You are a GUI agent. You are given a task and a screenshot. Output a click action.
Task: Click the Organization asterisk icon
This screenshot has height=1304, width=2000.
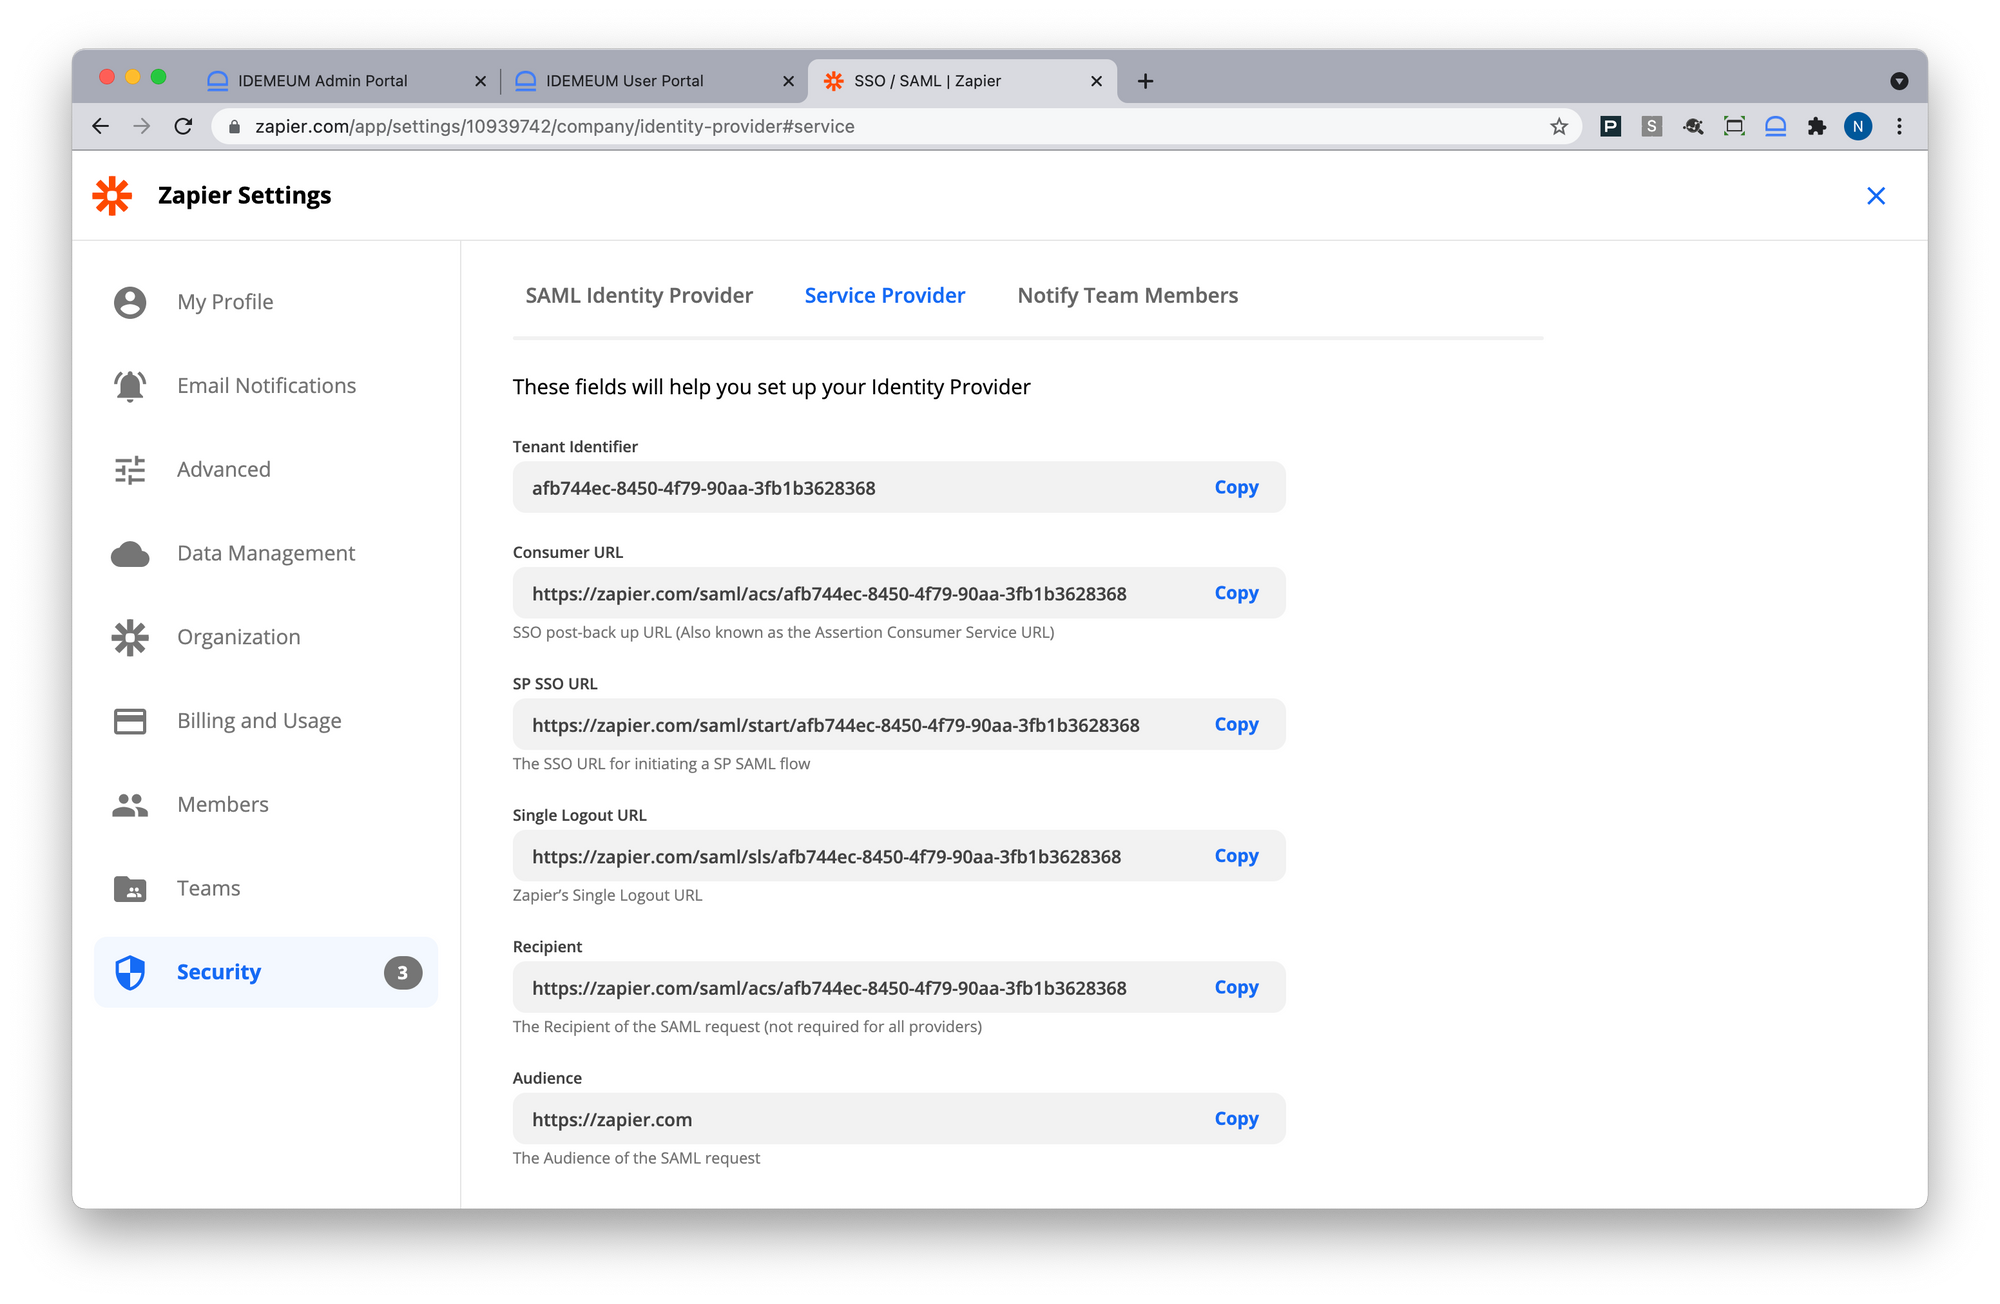[x=130, y=638]
